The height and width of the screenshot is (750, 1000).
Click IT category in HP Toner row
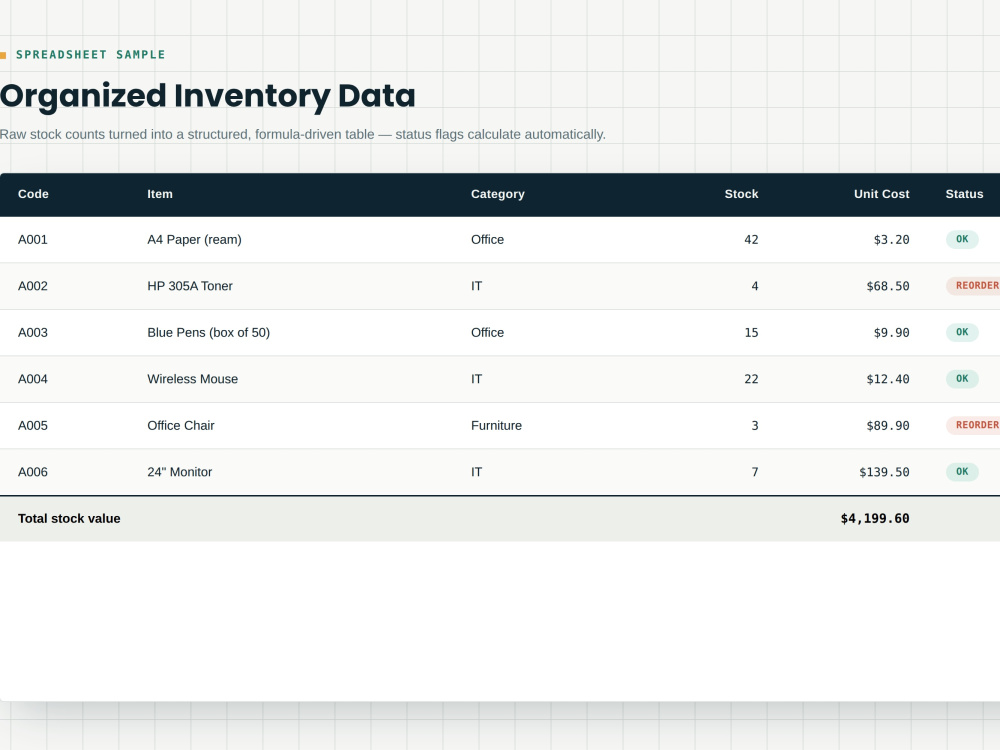coord(476,286)
